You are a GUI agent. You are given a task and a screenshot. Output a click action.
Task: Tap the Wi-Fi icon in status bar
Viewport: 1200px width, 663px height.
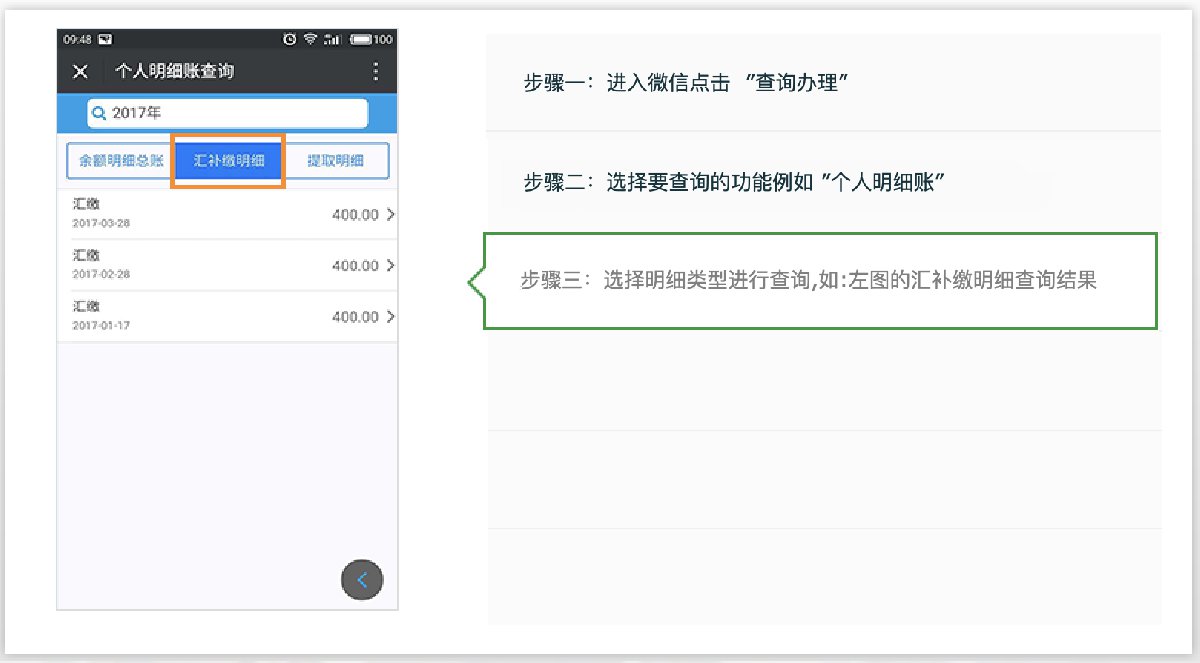311,39
